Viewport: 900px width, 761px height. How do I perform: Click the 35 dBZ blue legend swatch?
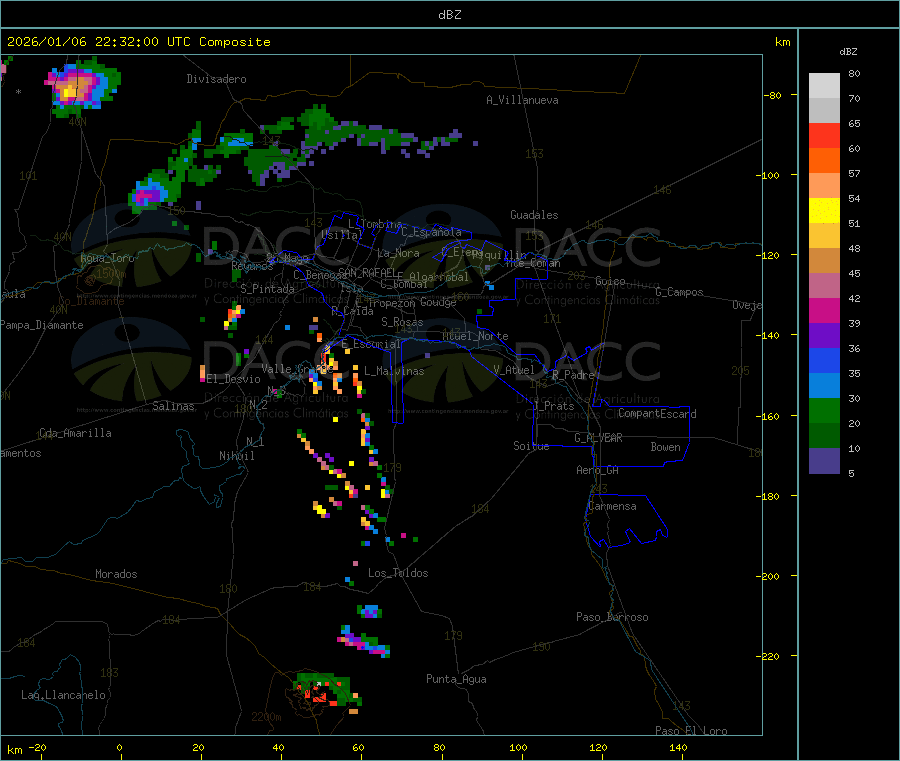[824, 360]
